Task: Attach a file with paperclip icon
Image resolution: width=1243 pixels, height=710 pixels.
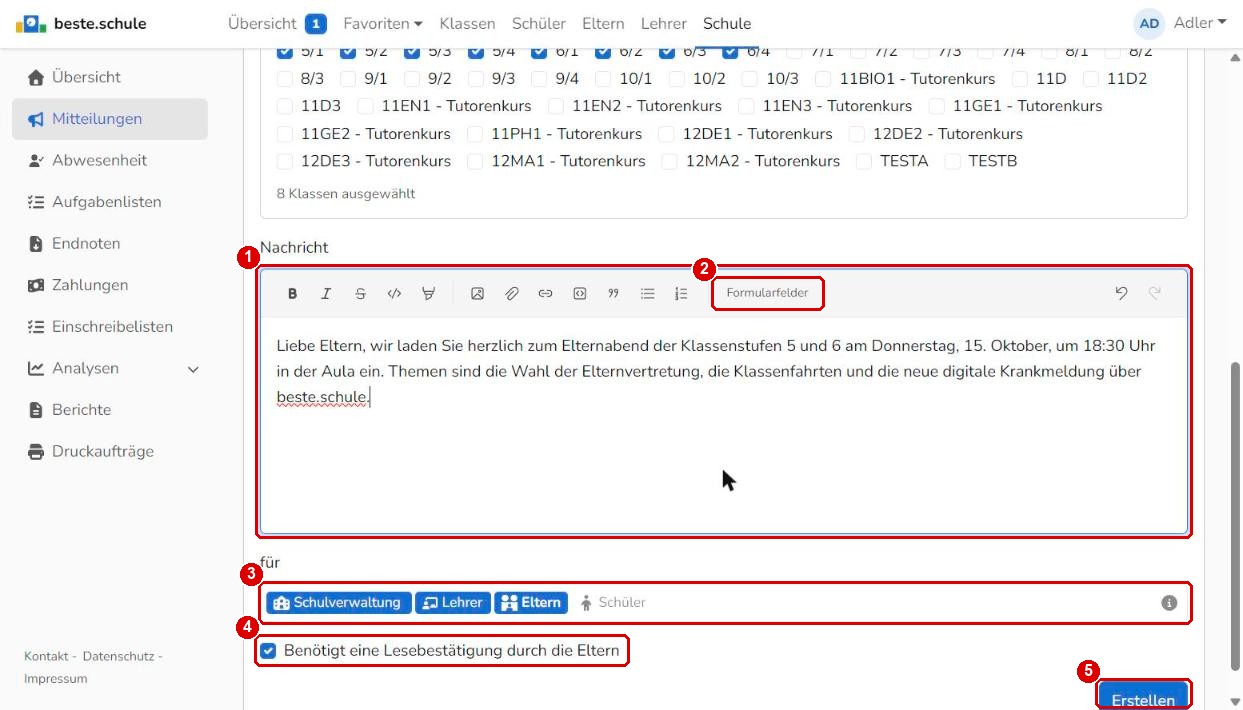Action: pyautogui.click(x=511, y=294)
